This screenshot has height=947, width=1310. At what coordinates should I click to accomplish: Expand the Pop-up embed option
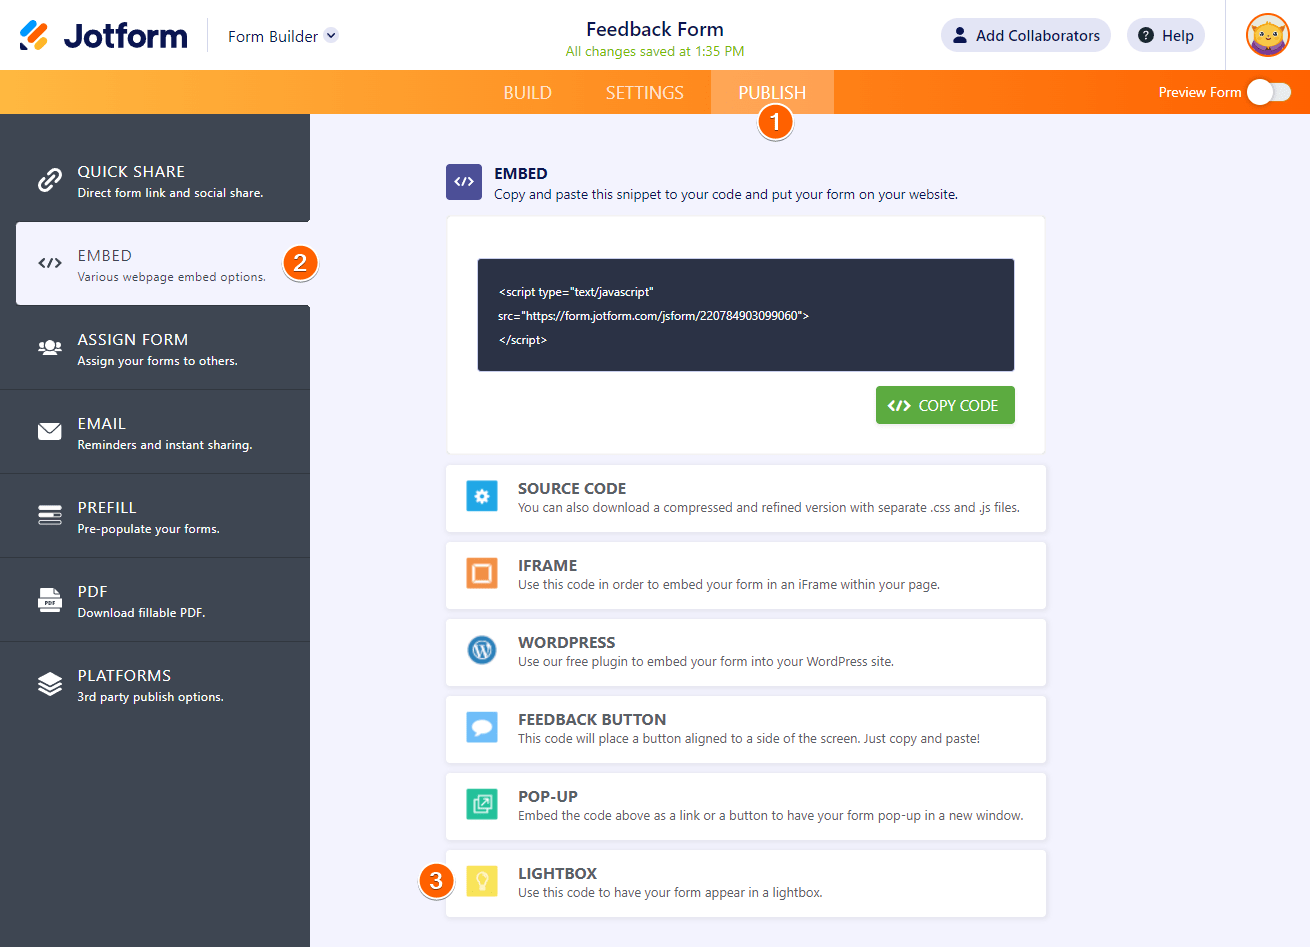[x=746, y=806]
